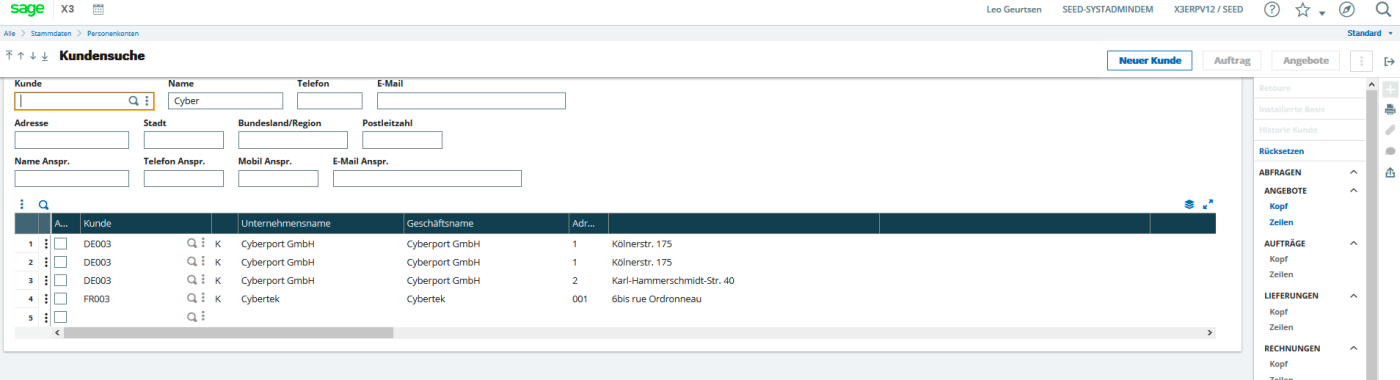The width and height of the screenshot is (1400, 380).
Task: Collapse the ABFRAGEN section
Action: tap(1354, 172)
